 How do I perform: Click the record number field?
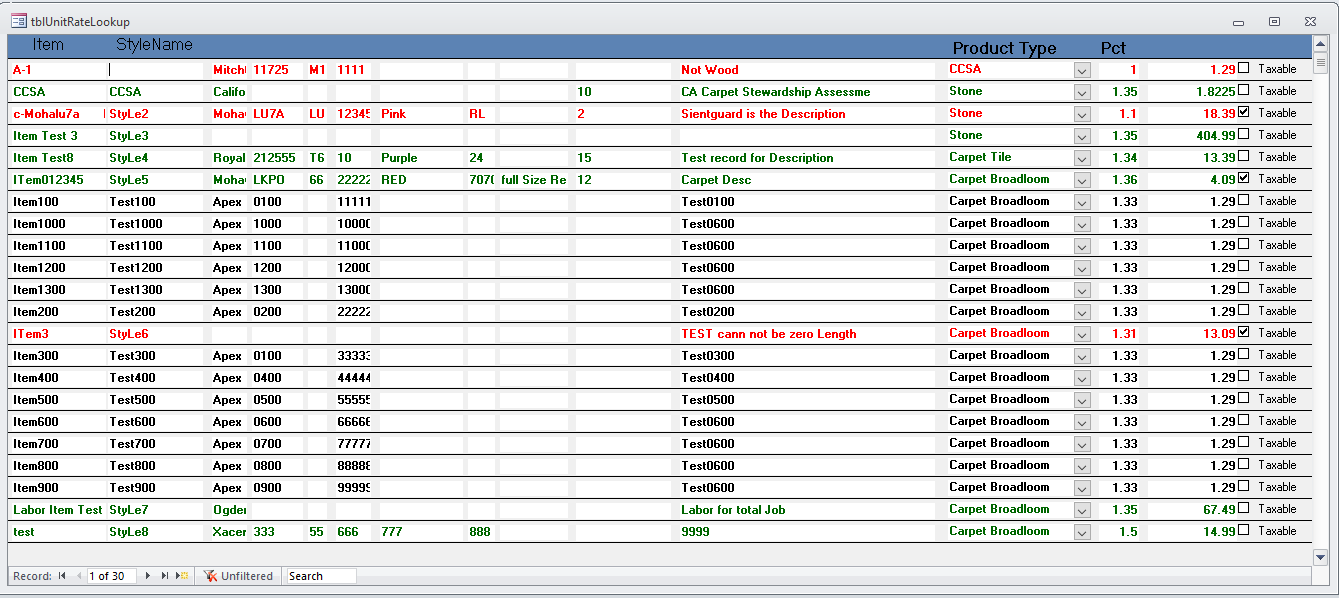[111, 576]
